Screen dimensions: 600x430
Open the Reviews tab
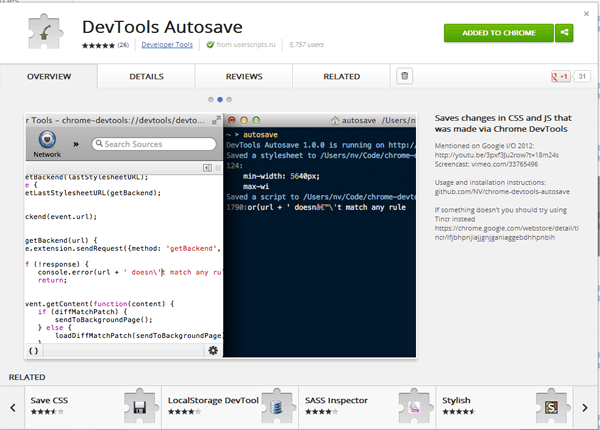244,77
